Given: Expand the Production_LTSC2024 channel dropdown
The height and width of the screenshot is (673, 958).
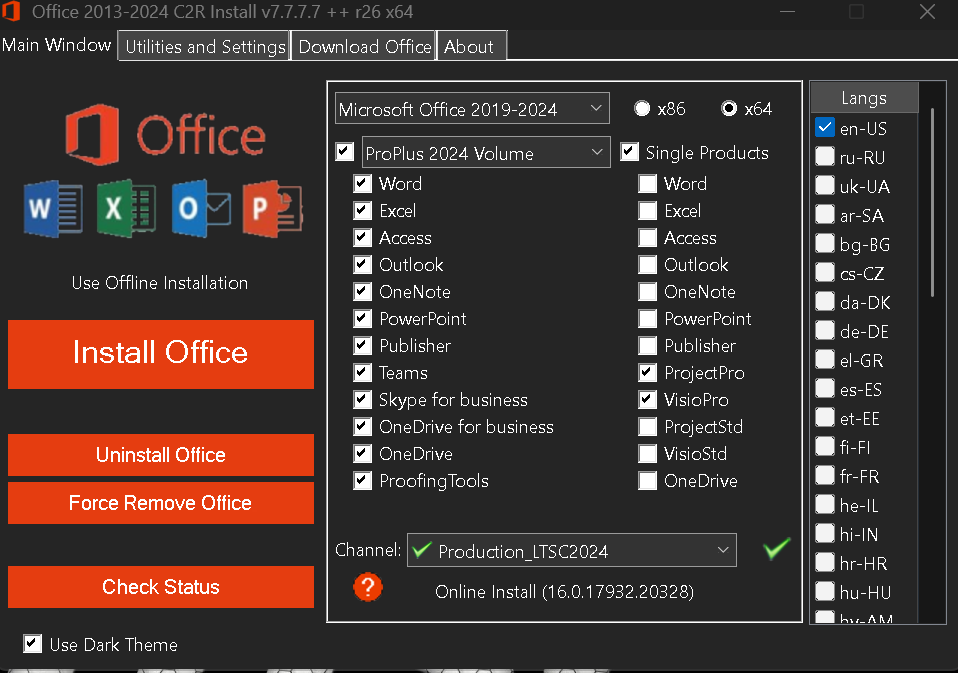Looking at the screenshot, I should [x=572, y=550].
